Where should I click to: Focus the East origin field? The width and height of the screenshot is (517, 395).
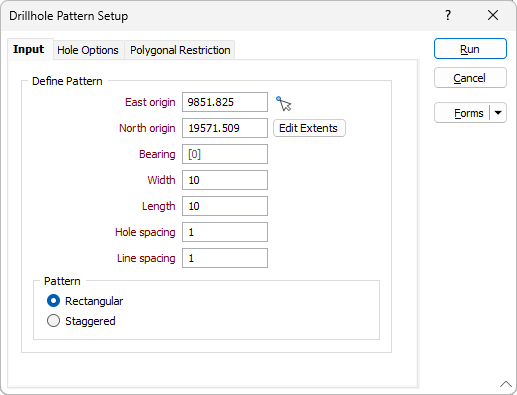(225, 102)
